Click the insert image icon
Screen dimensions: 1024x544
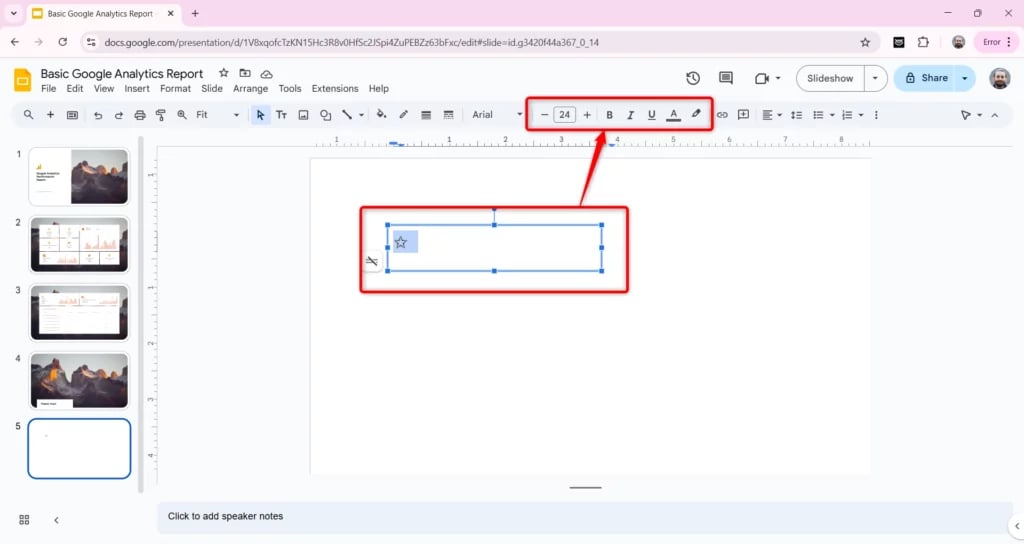pyautogui.click(x=303, y=115)
